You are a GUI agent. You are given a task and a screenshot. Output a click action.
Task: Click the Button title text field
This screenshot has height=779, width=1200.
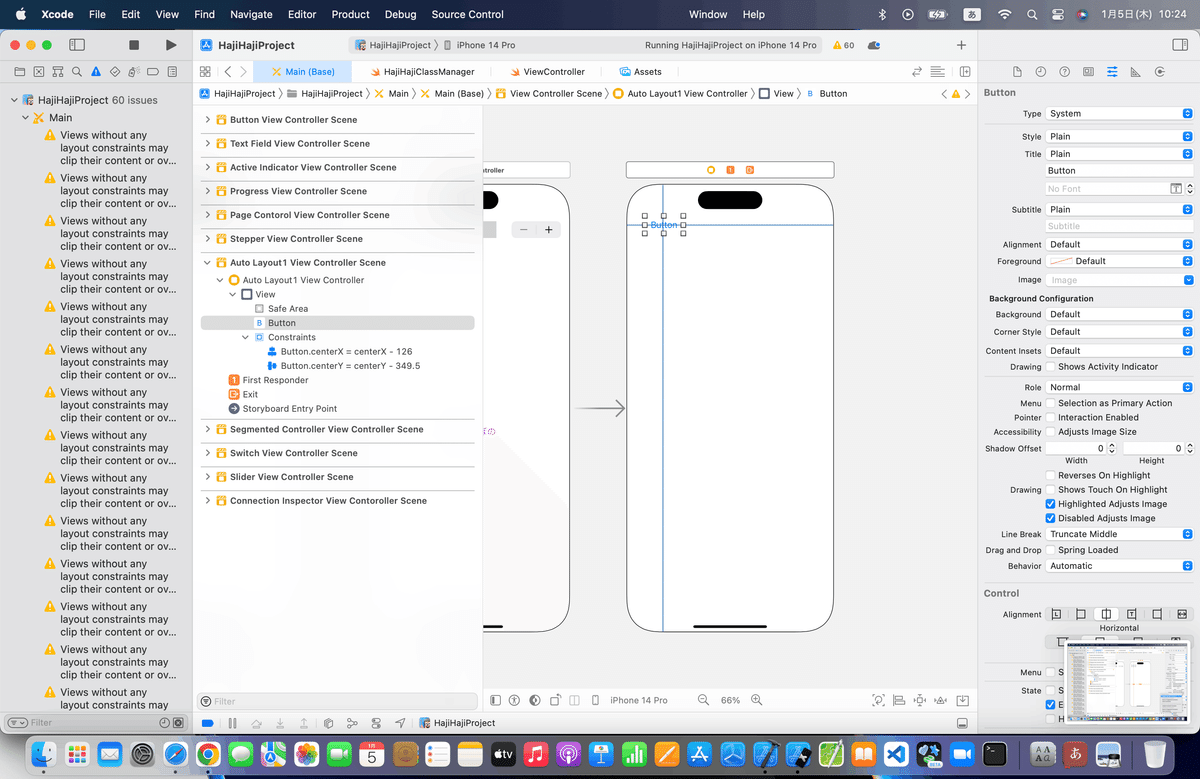1119,171
